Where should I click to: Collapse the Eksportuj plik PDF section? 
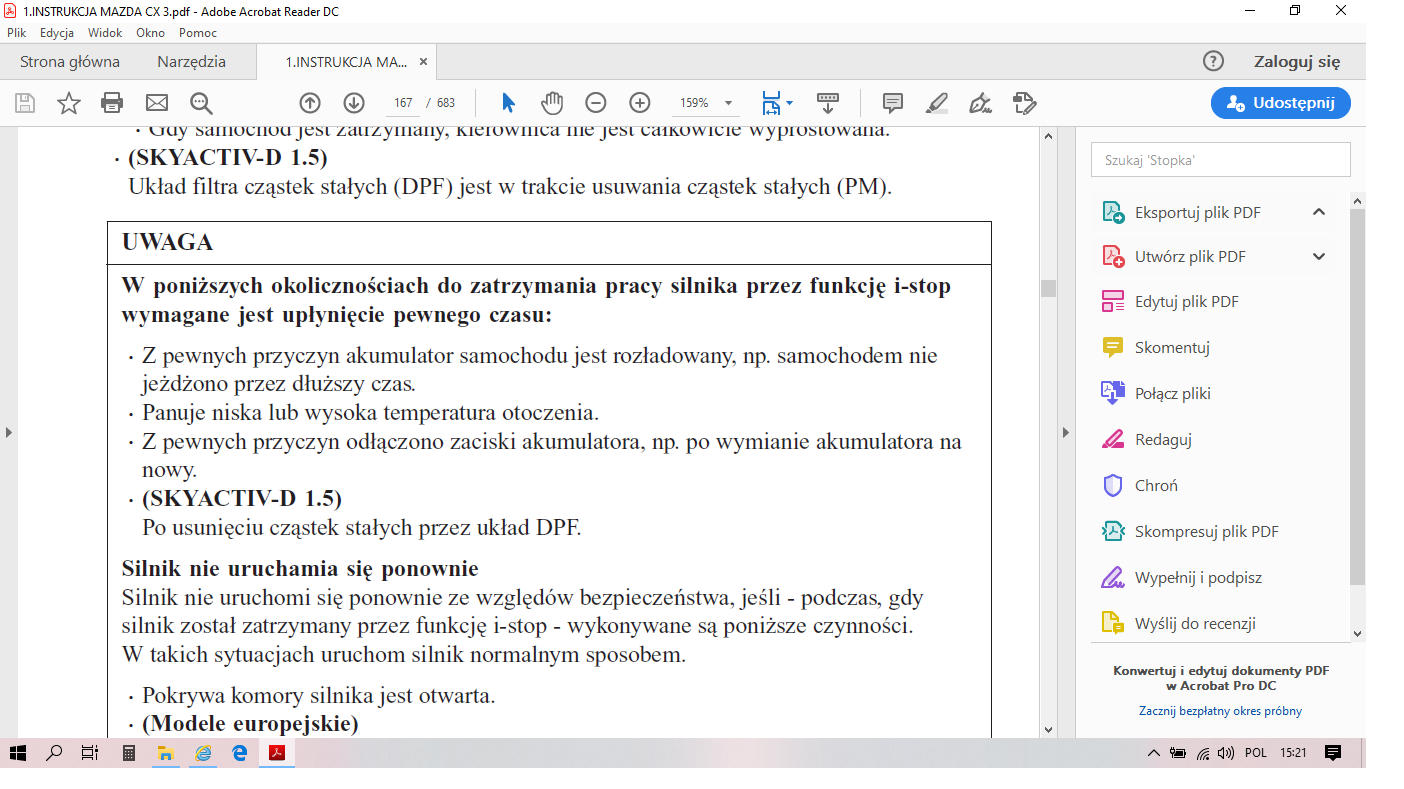[1319, 212]
